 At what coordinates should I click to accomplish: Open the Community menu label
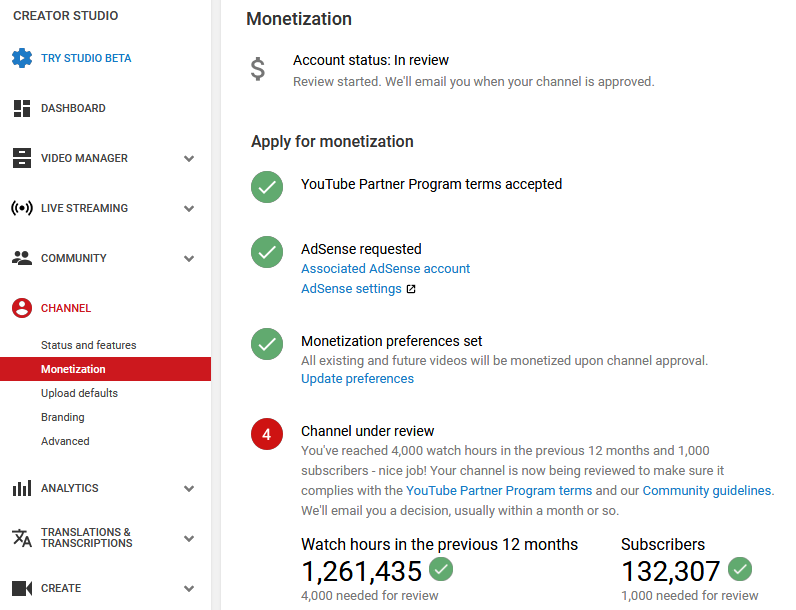coord(74,258)
